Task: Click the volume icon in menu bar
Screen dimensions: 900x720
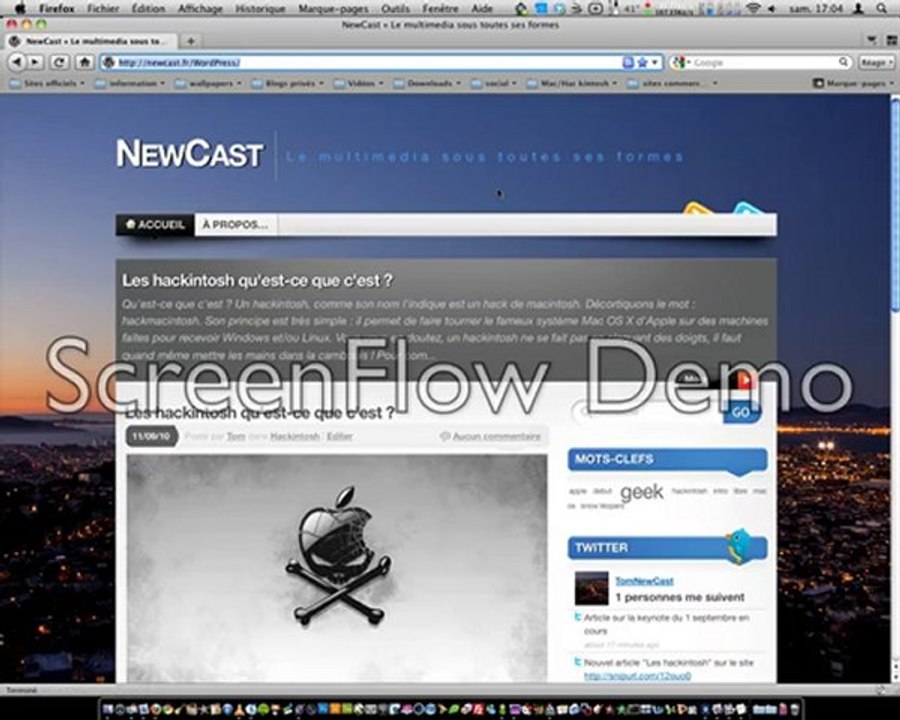Action: click(x=772, y=8)
